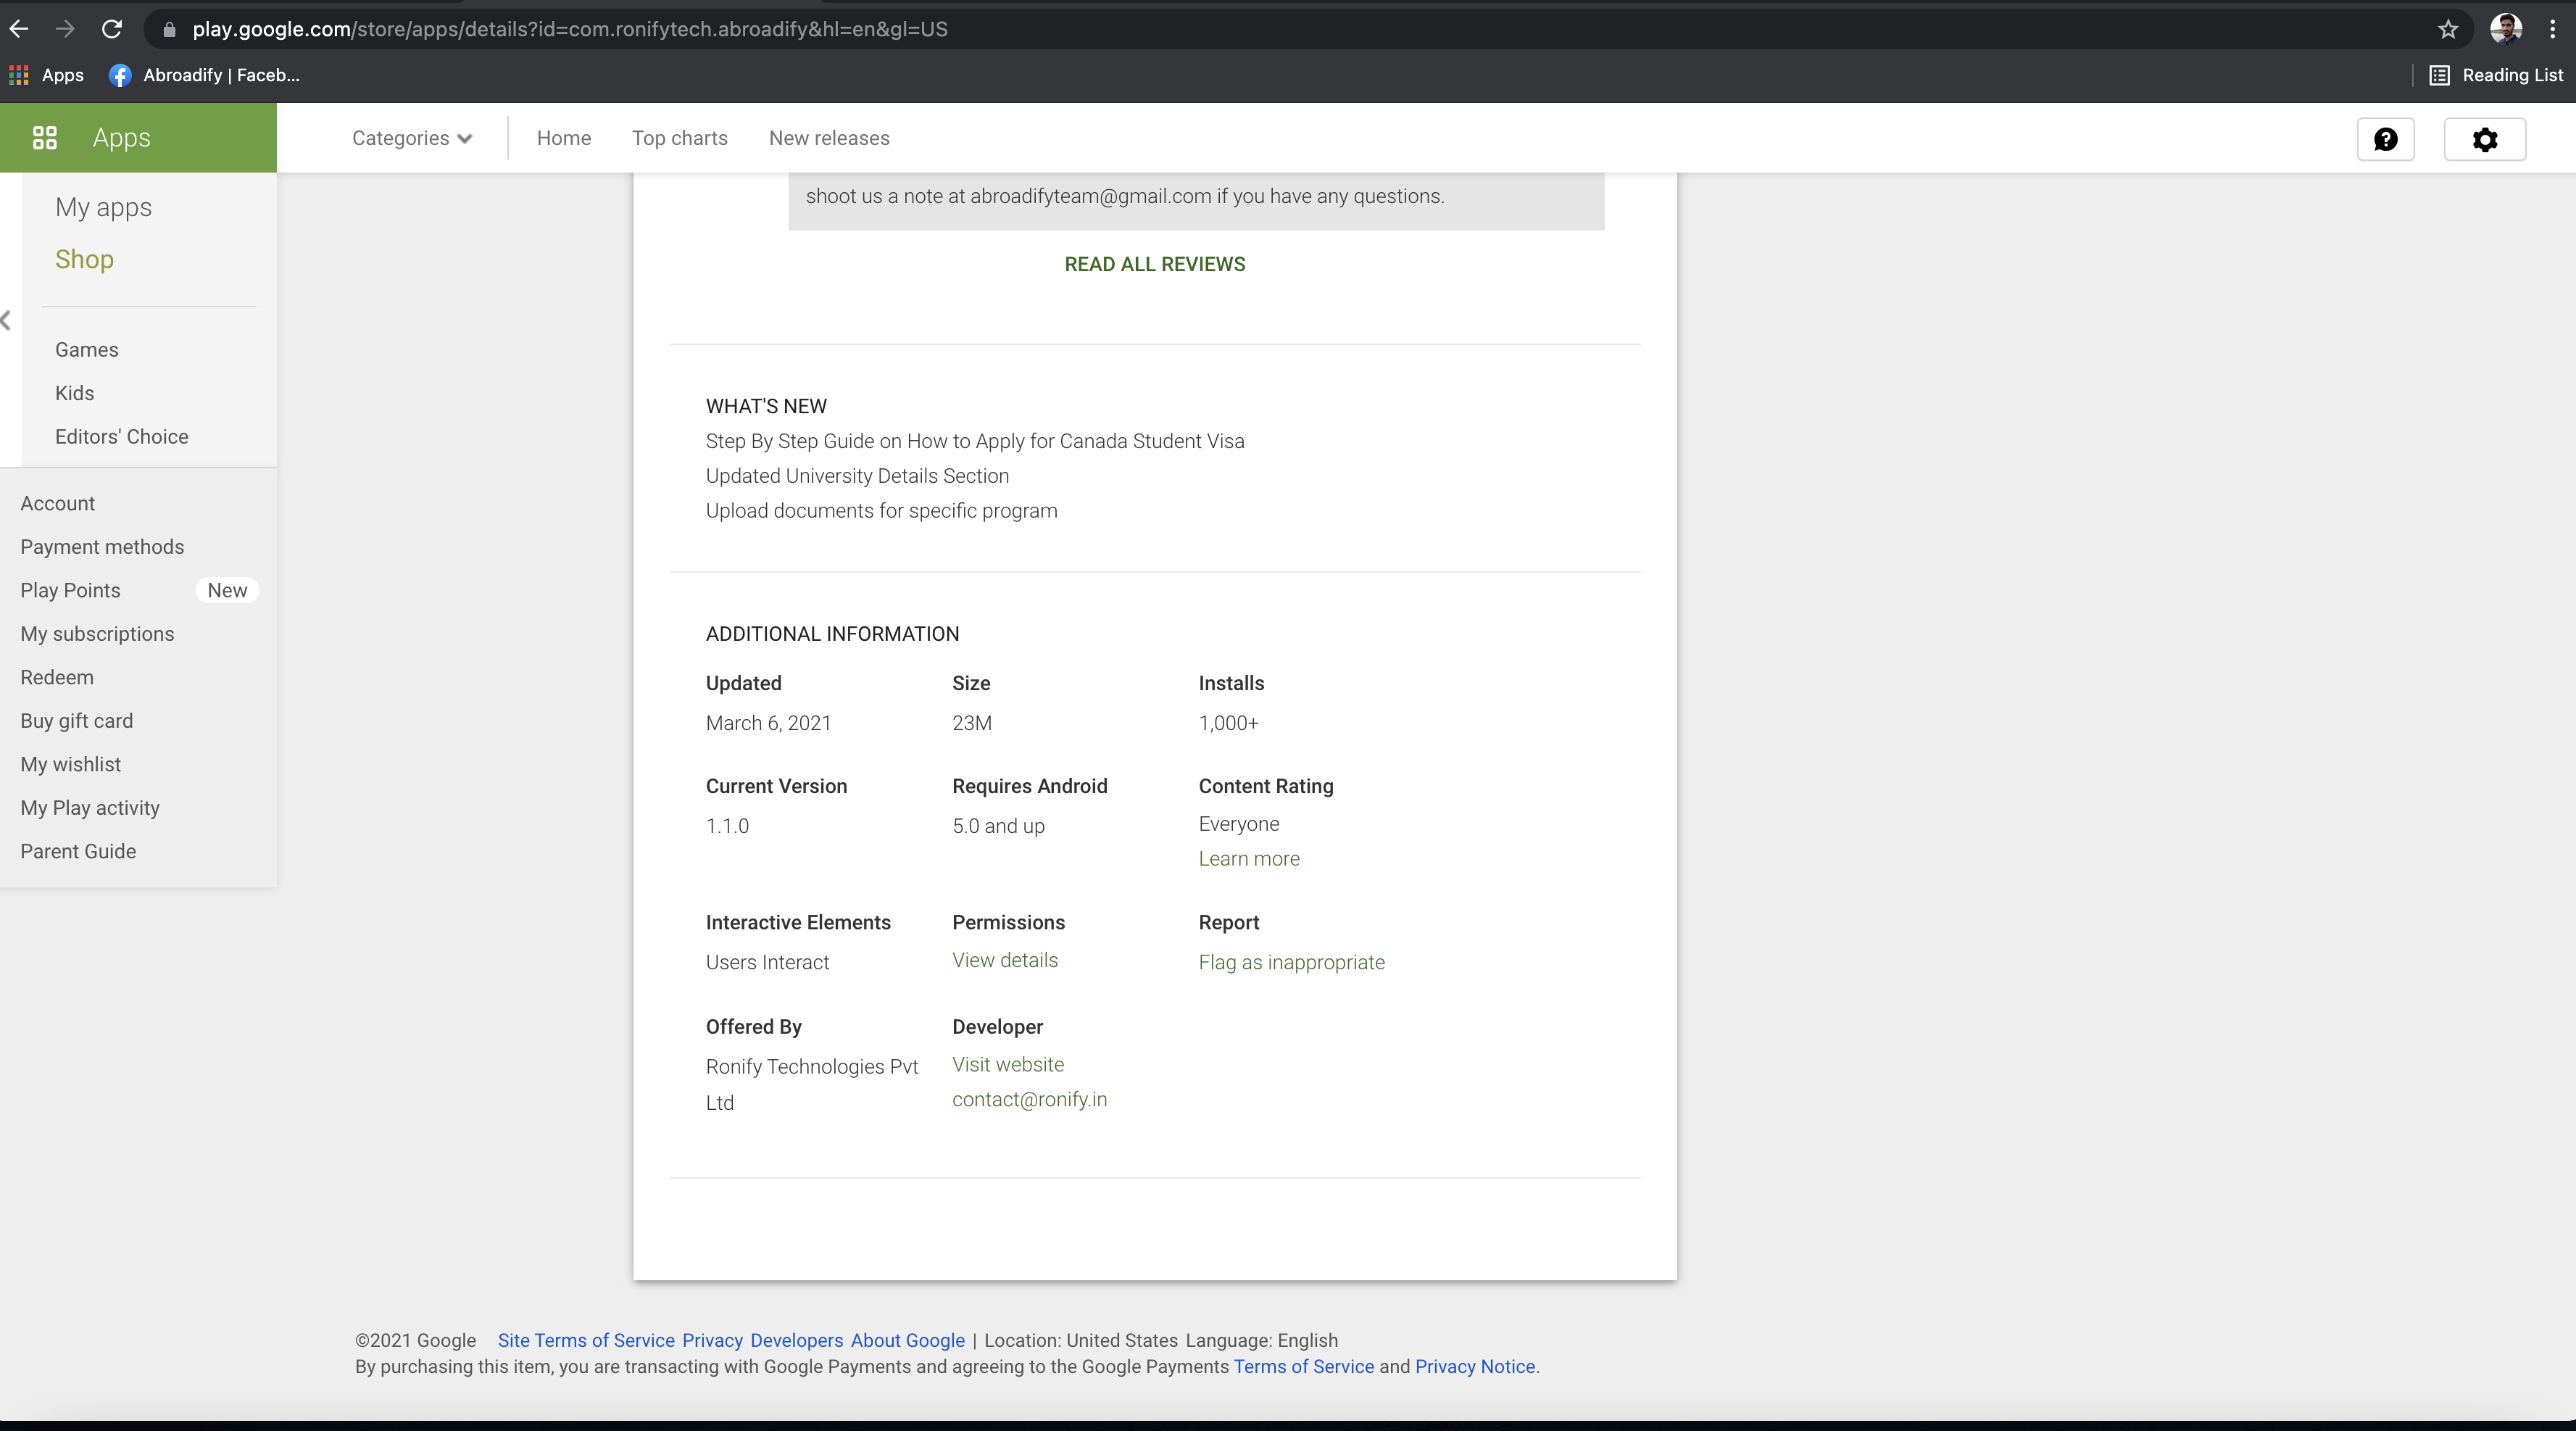Click the profile avatar in the browser toolbar
Screen dimensions: 2576x1431
2505,29
